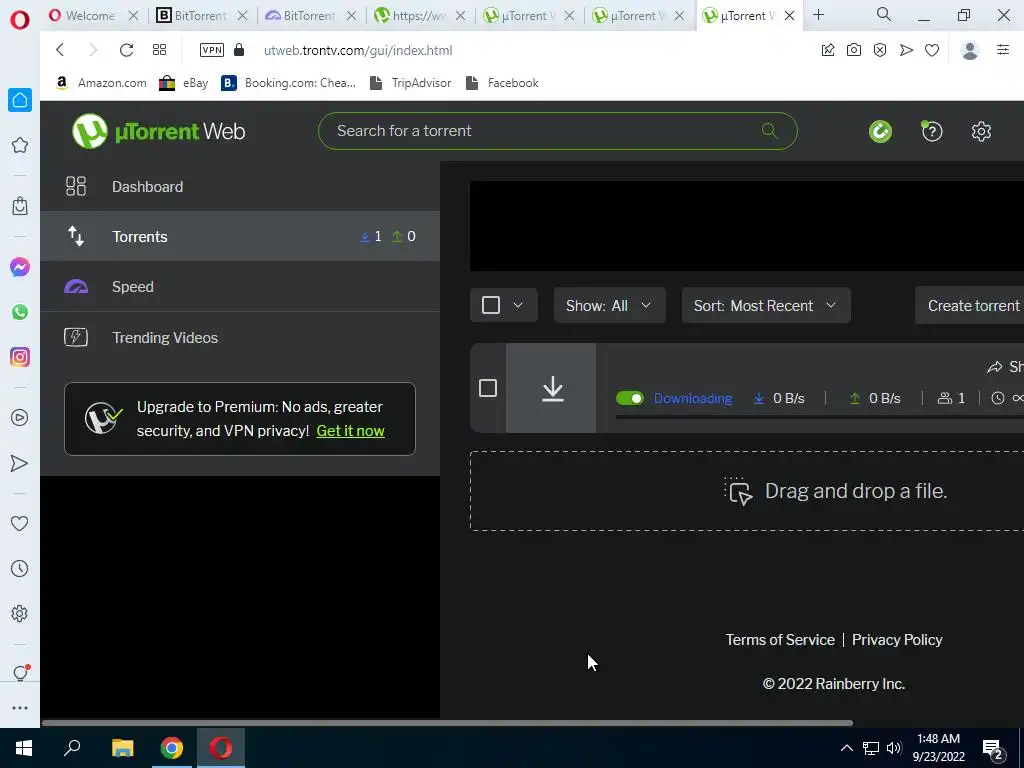Viewport: 1024px width, 768px height.
Task: Open the Windows Start menu
Action: click(x=24, y=748)
